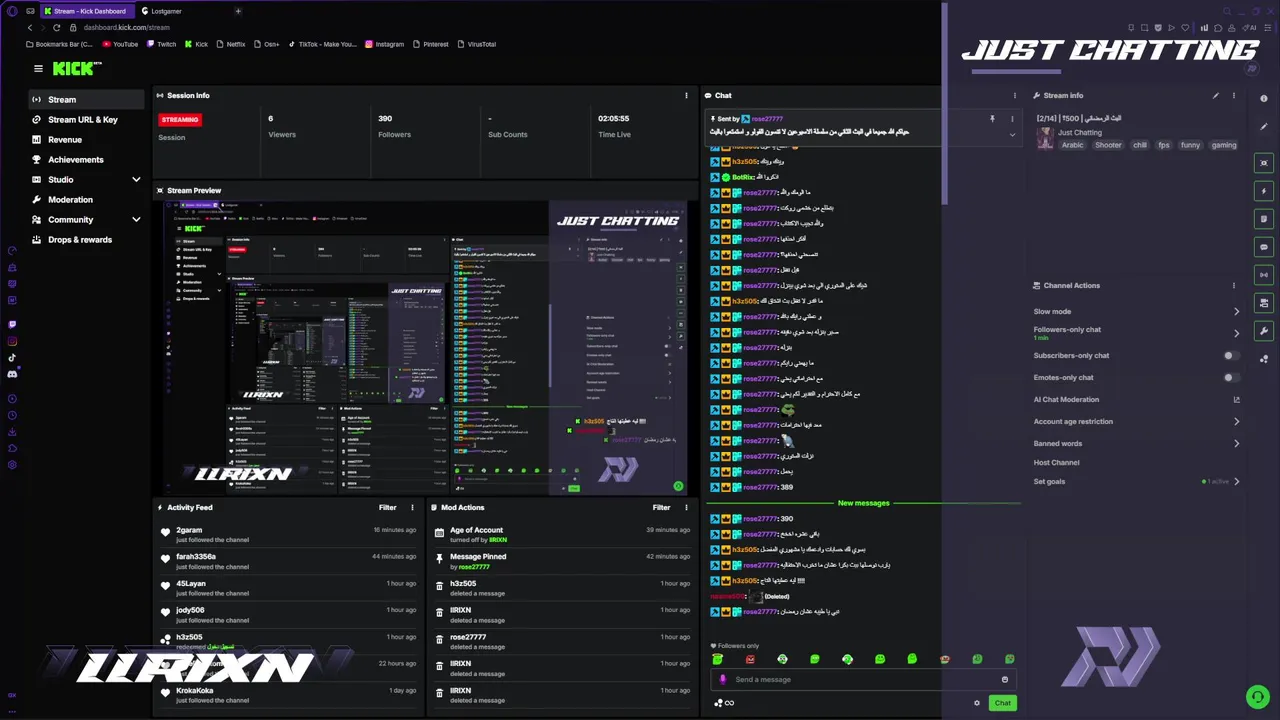Click the browser heart favorites icon
This screenshot has width=1280, height=720.
coord(1186,27)
